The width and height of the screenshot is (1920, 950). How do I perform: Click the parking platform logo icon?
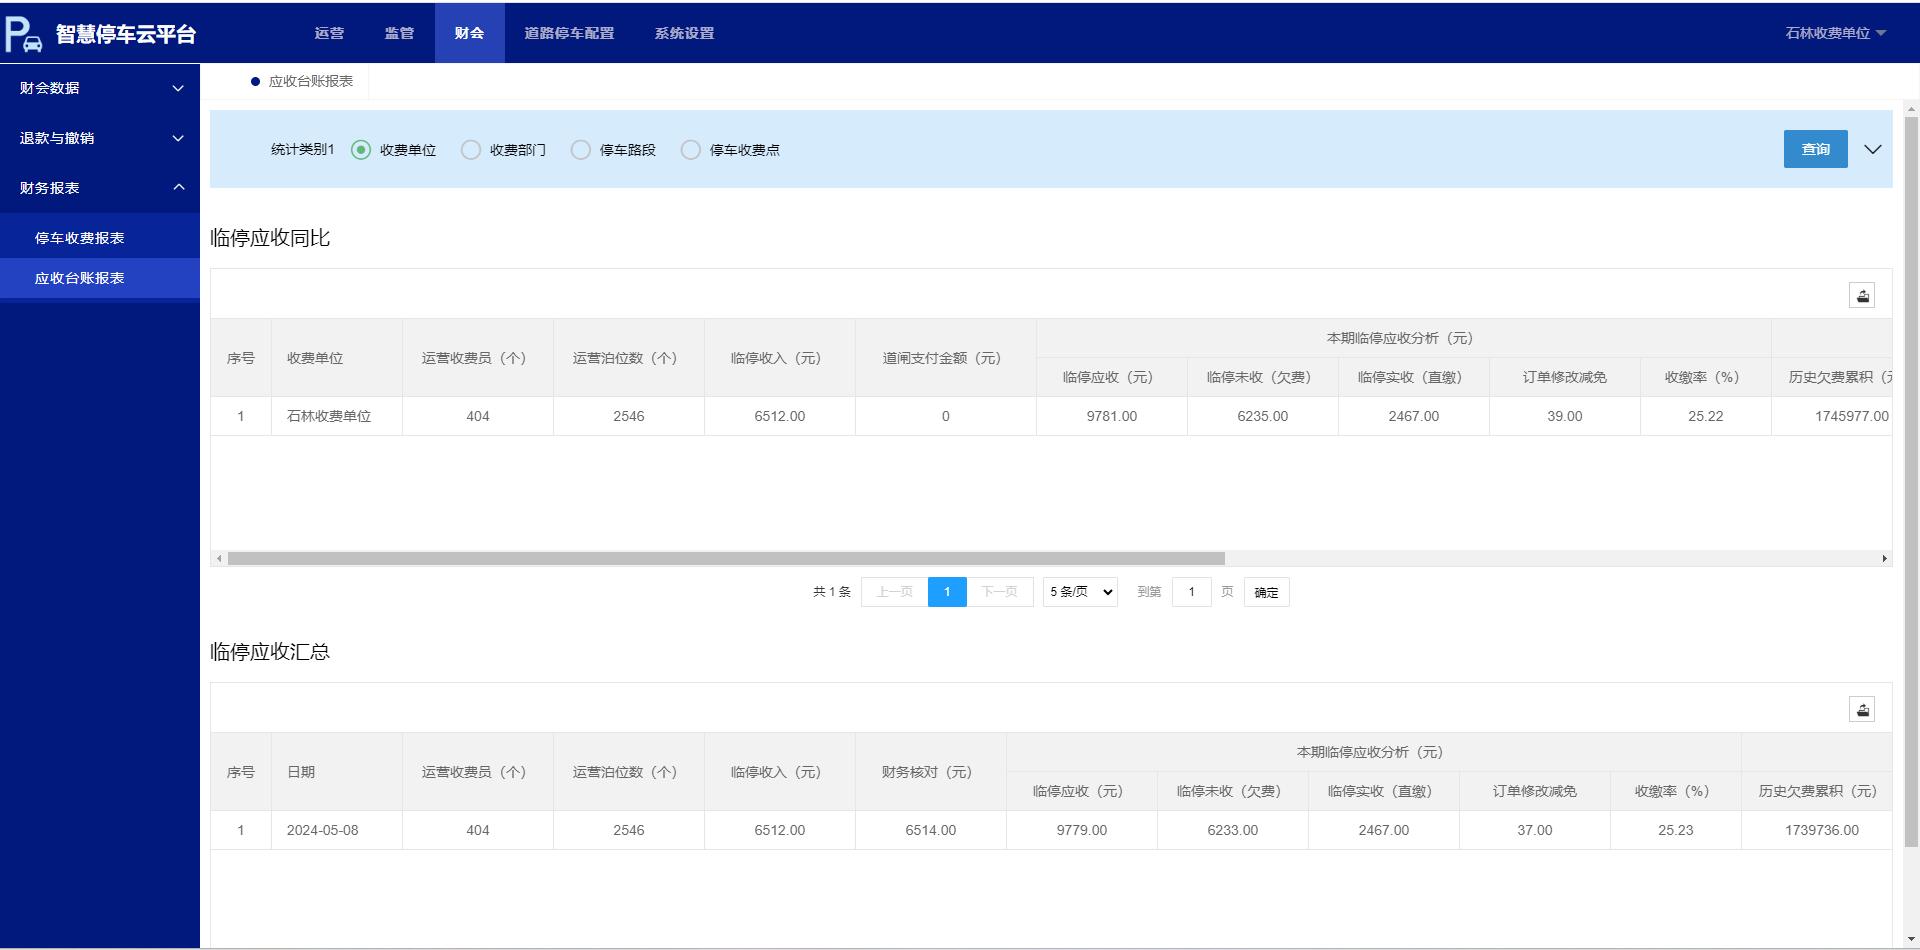point(24,34)
